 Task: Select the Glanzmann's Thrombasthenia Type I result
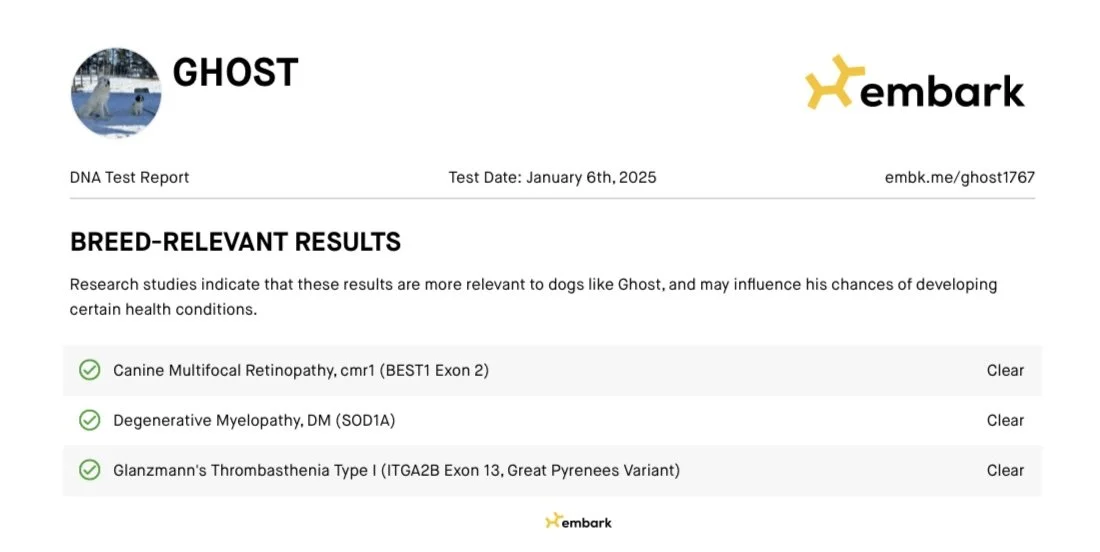[x=396, y=470]
